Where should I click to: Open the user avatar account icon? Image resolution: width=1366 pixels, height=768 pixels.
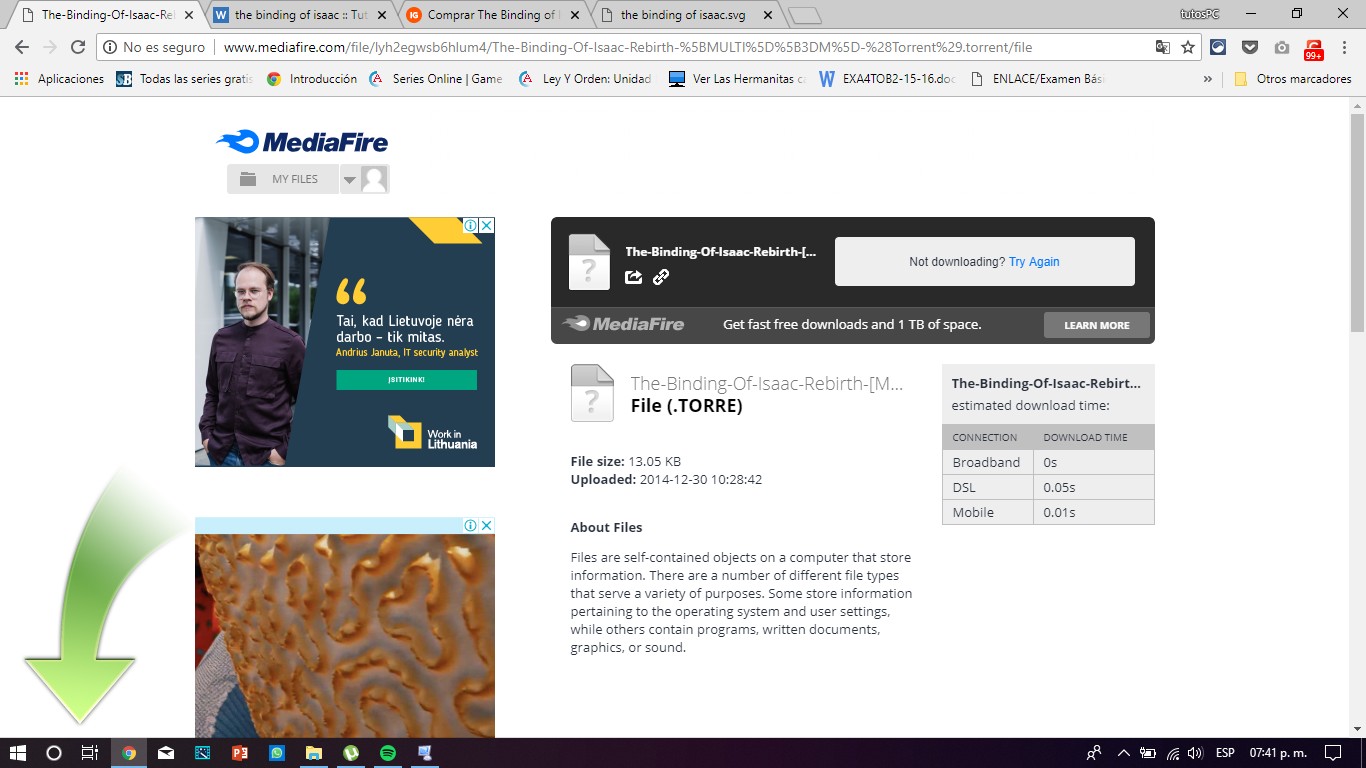[x=374, y=179]
